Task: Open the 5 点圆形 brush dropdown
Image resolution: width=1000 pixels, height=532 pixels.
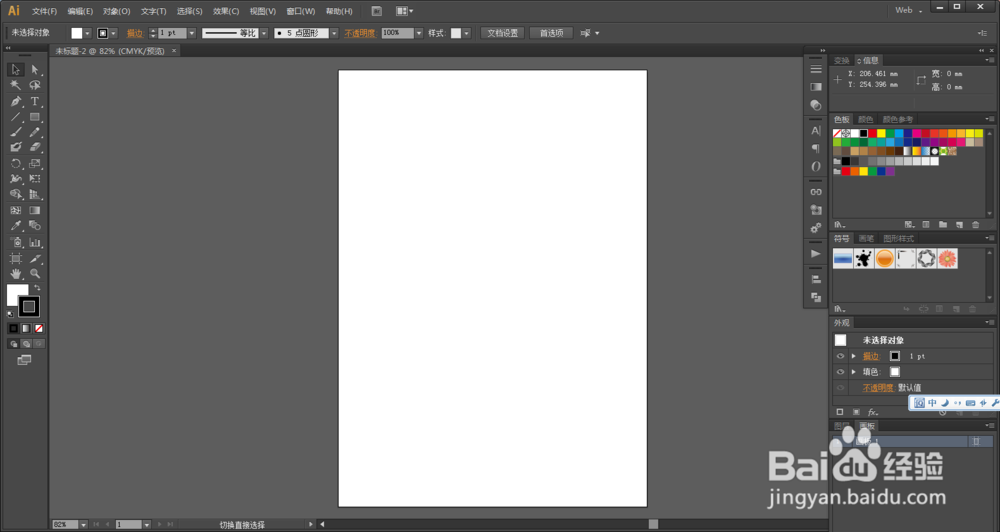Action: point(334,33)
